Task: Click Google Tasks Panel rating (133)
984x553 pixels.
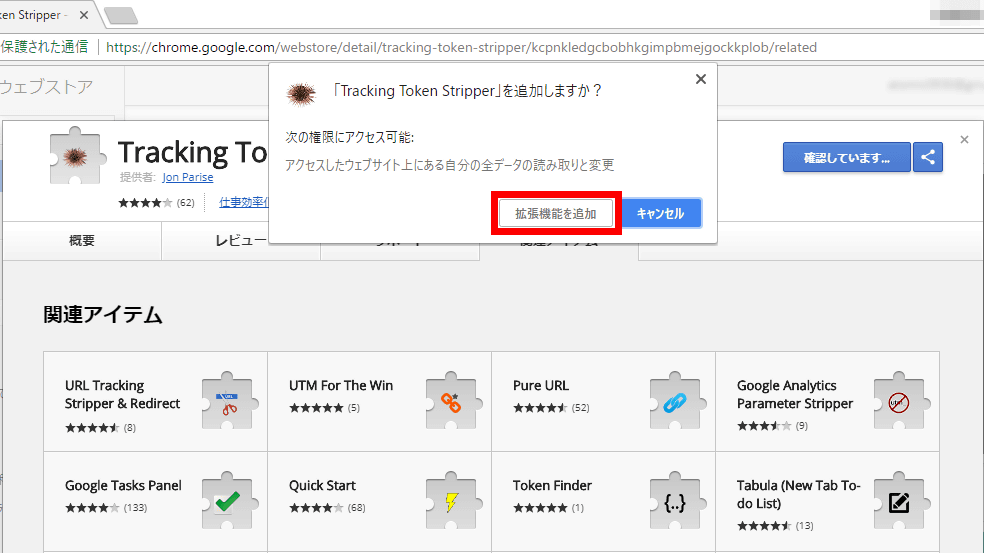Action: pyautogui.click(x=106, y=507)
